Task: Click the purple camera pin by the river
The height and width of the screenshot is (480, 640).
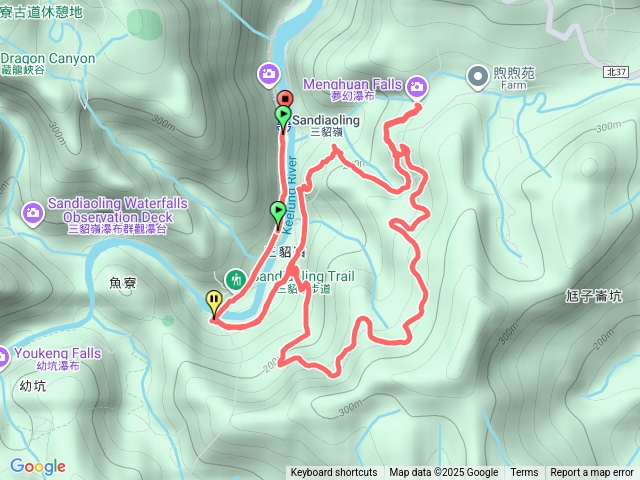Action: [x=268, y=74]
